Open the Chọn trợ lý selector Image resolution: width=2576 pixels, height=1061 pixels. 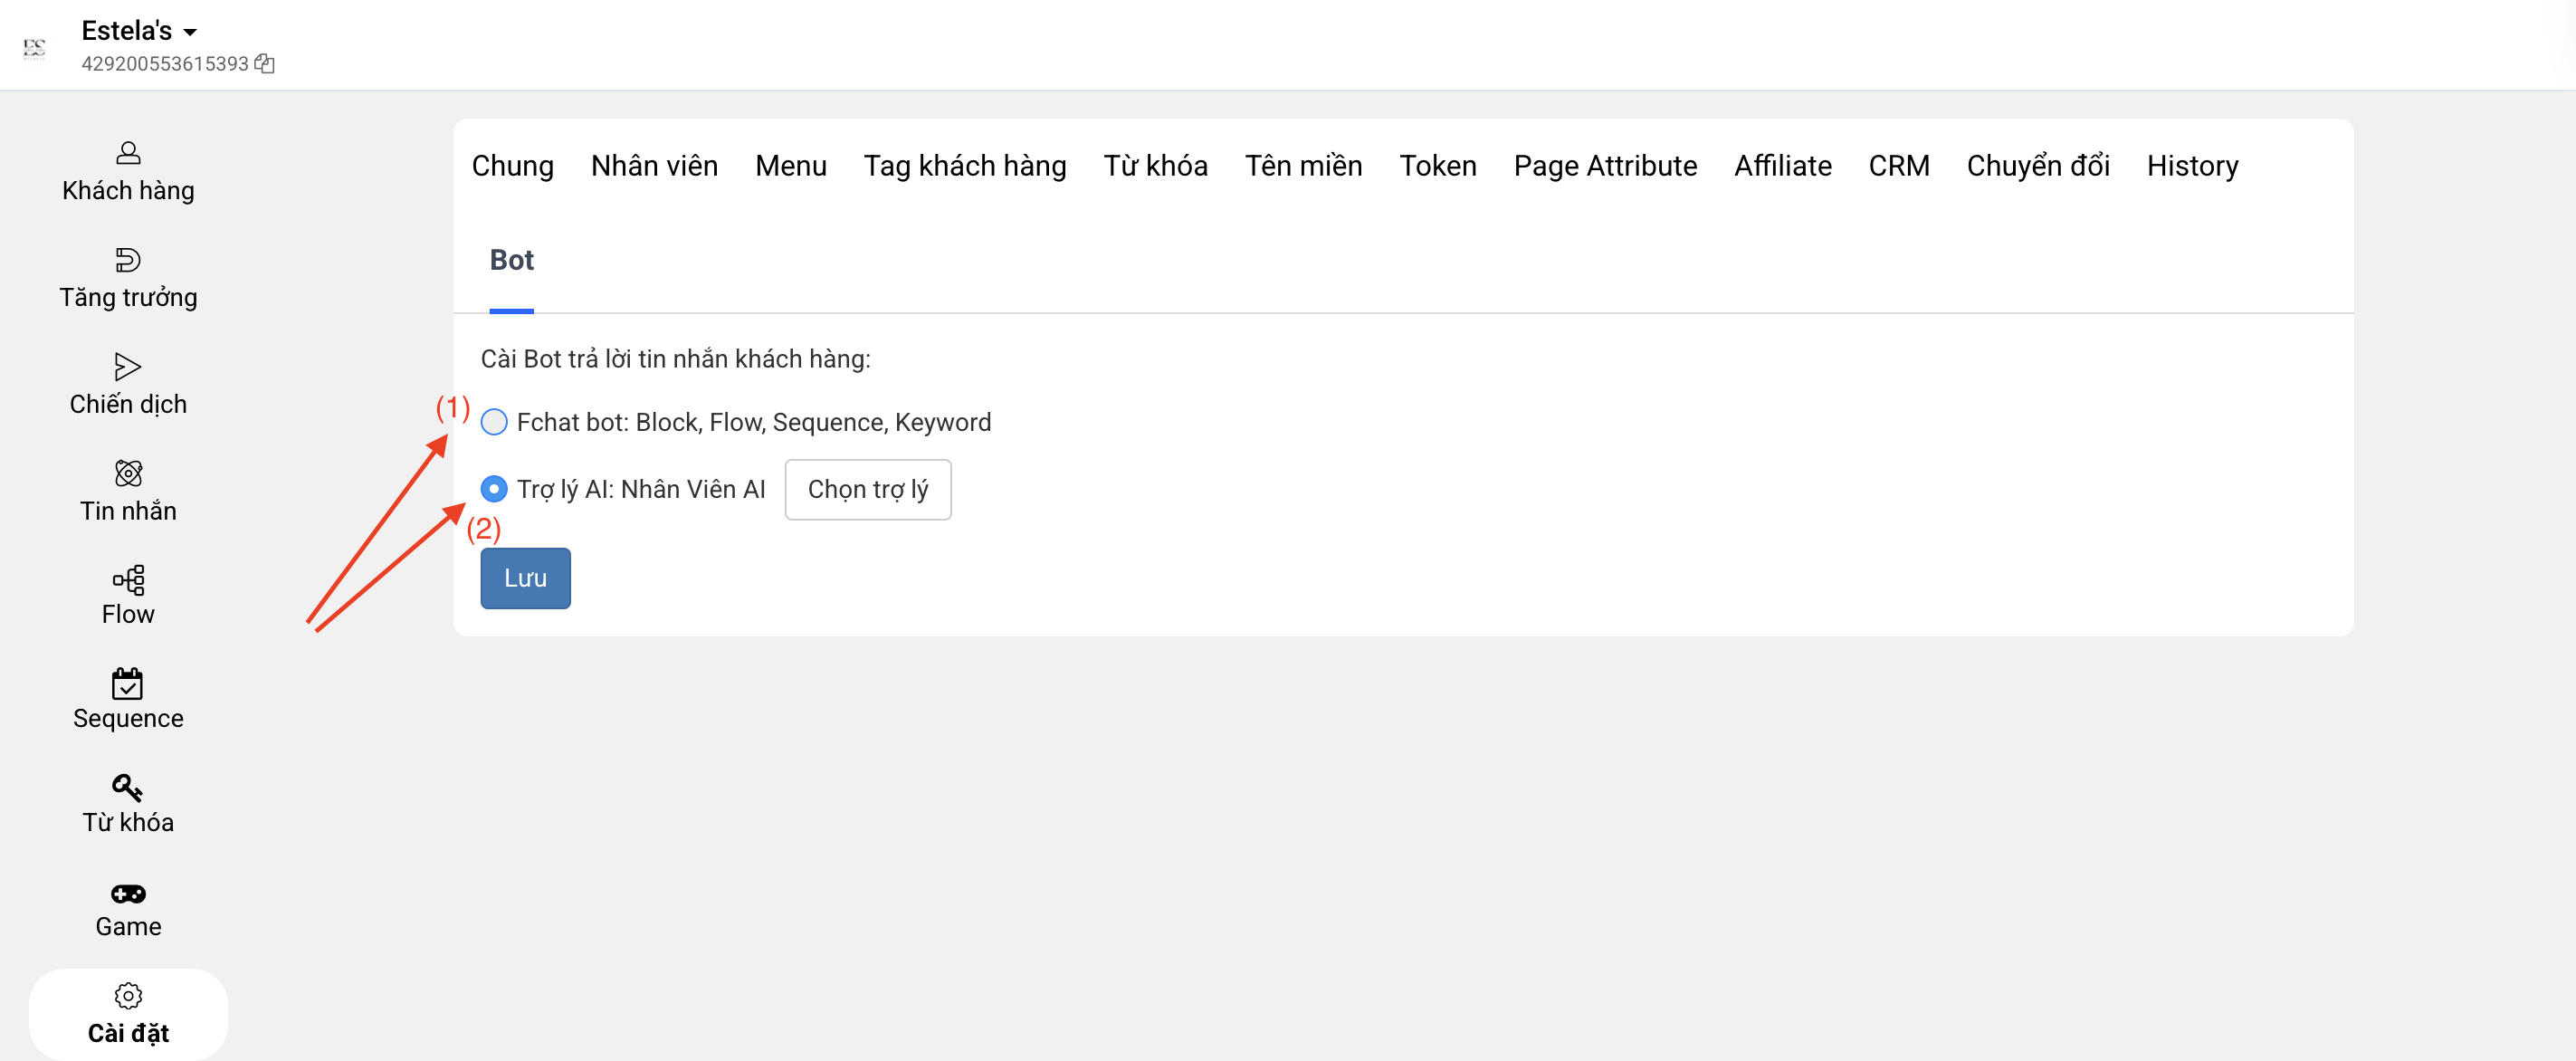(x=867, y=489)
